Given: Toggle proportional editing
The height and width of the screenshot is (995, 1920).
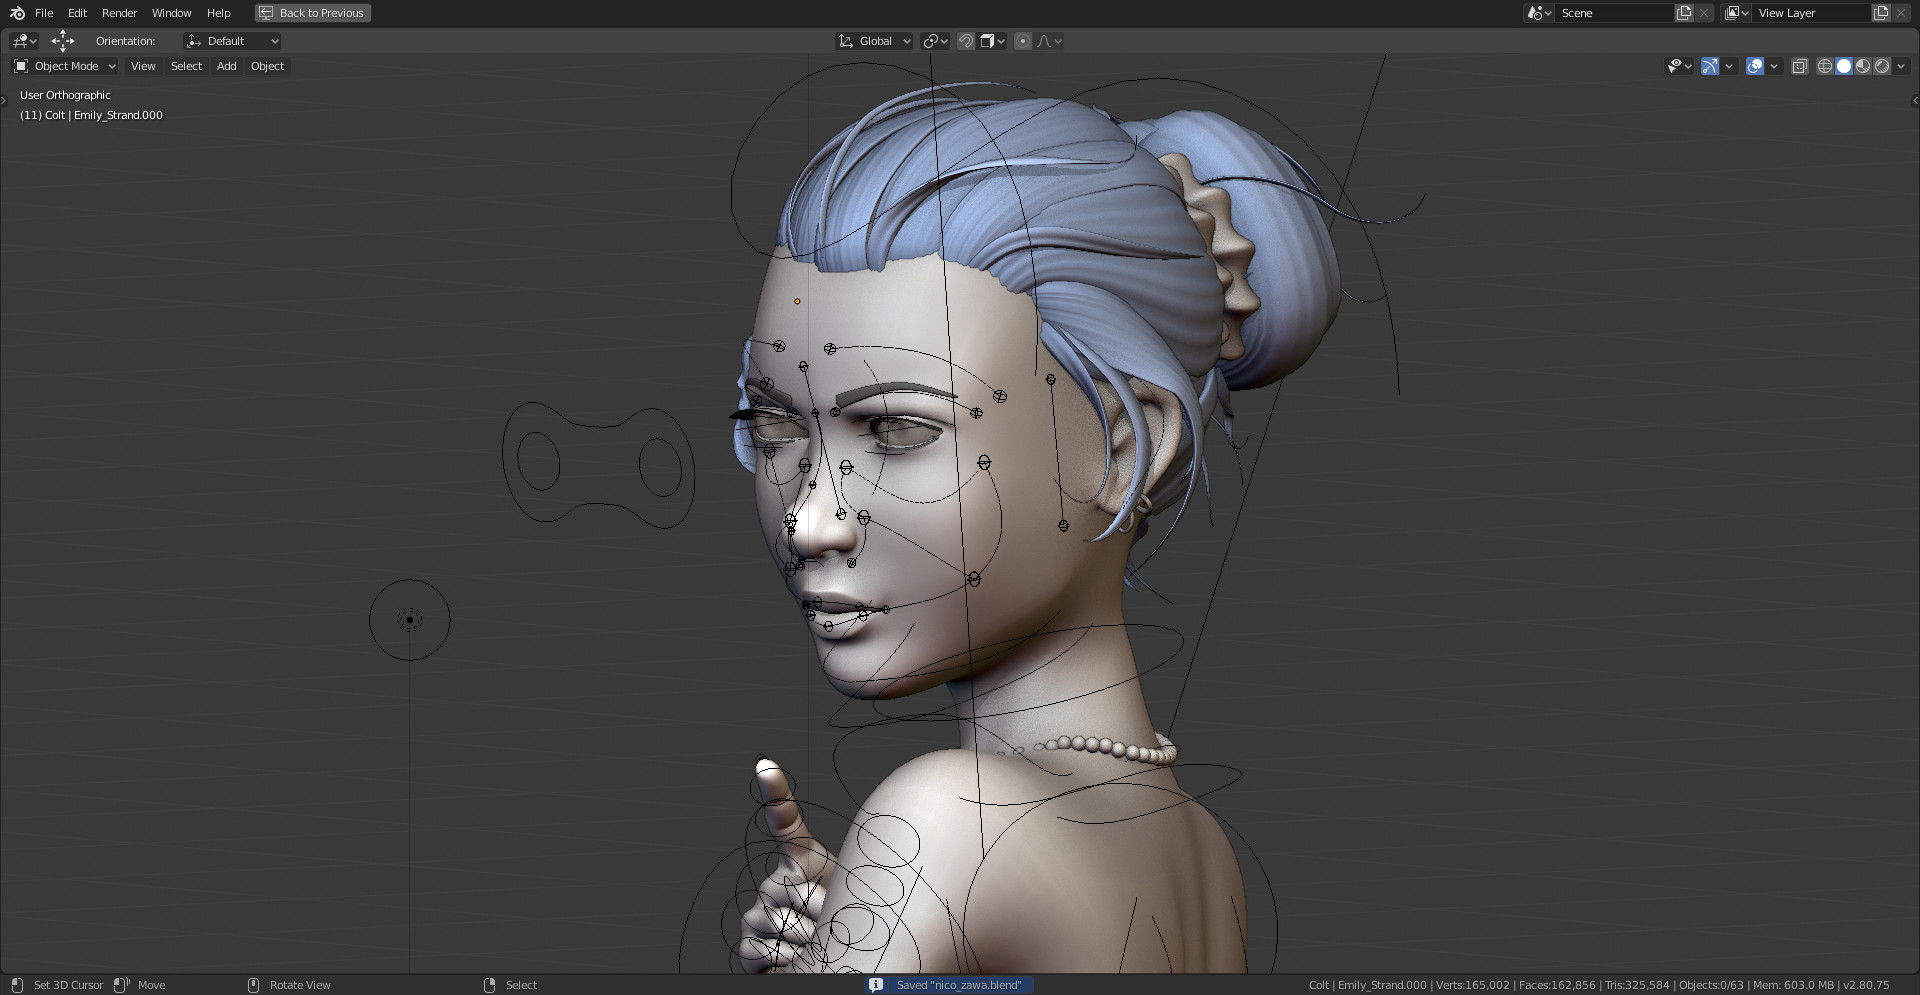Looking at the screenshot, I should [x=1022, y=41].
